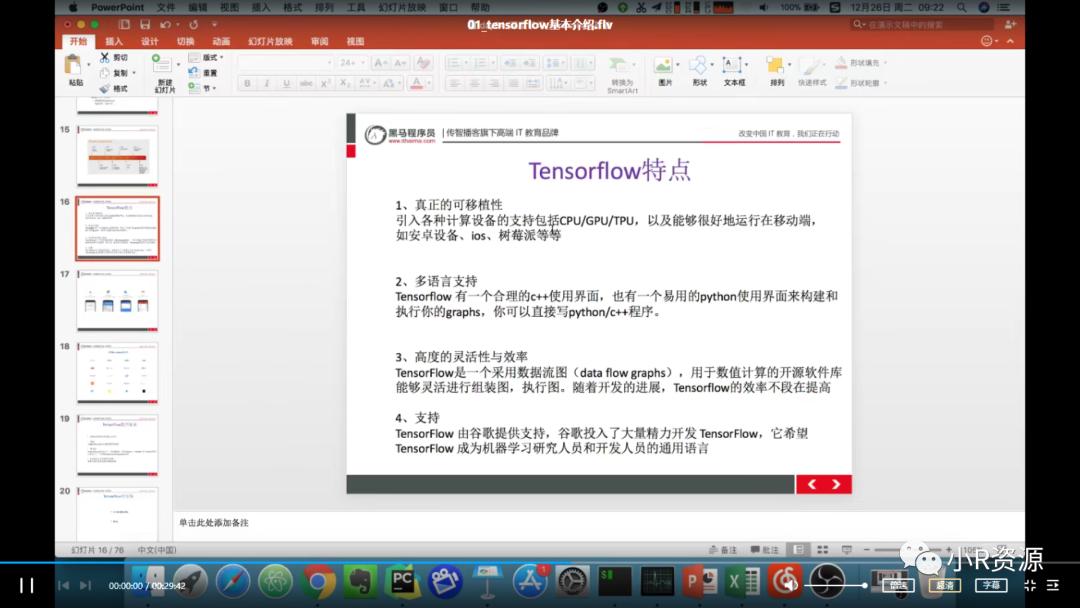Click the slide sorter view icon
The height and width of the screenshot is (608, 1080).
pyautogui.click(x=822, y=550)
